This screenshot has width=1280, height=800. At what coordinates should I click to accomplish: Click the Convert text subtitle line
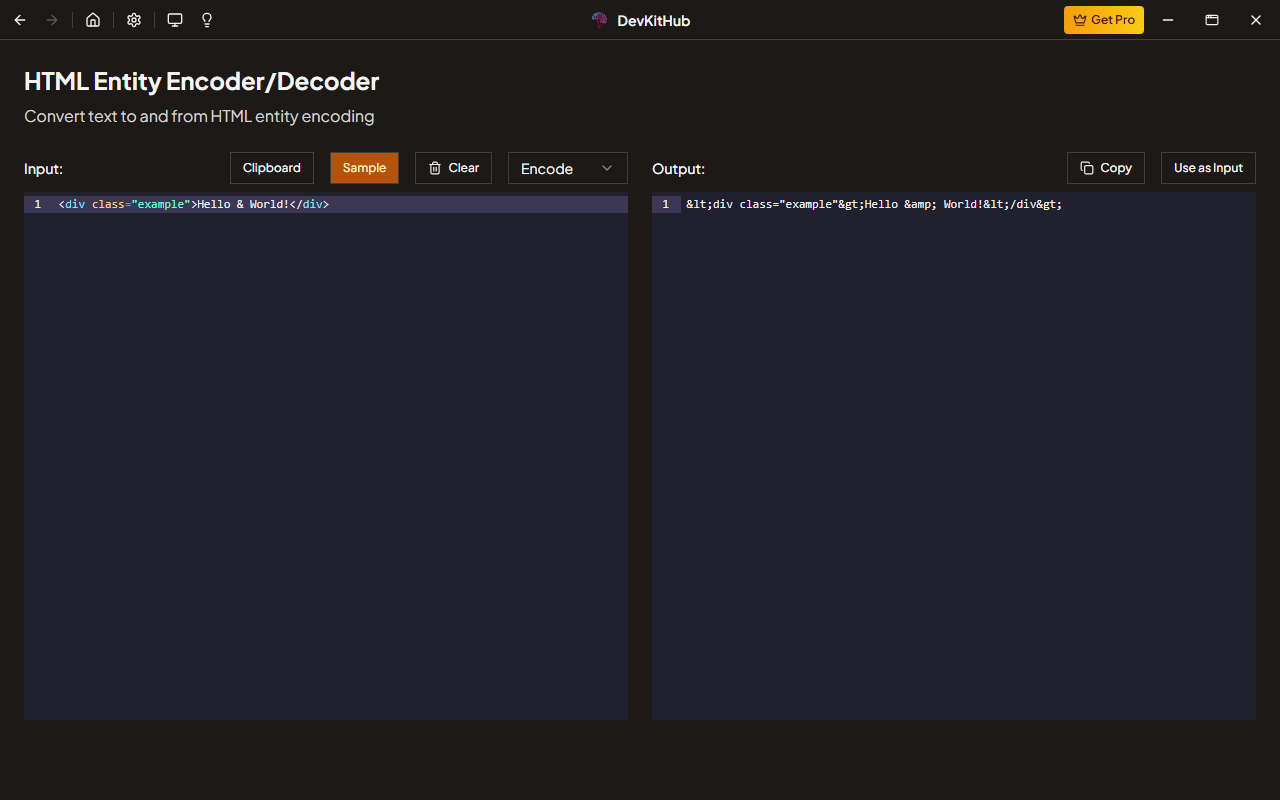(199, 116)
